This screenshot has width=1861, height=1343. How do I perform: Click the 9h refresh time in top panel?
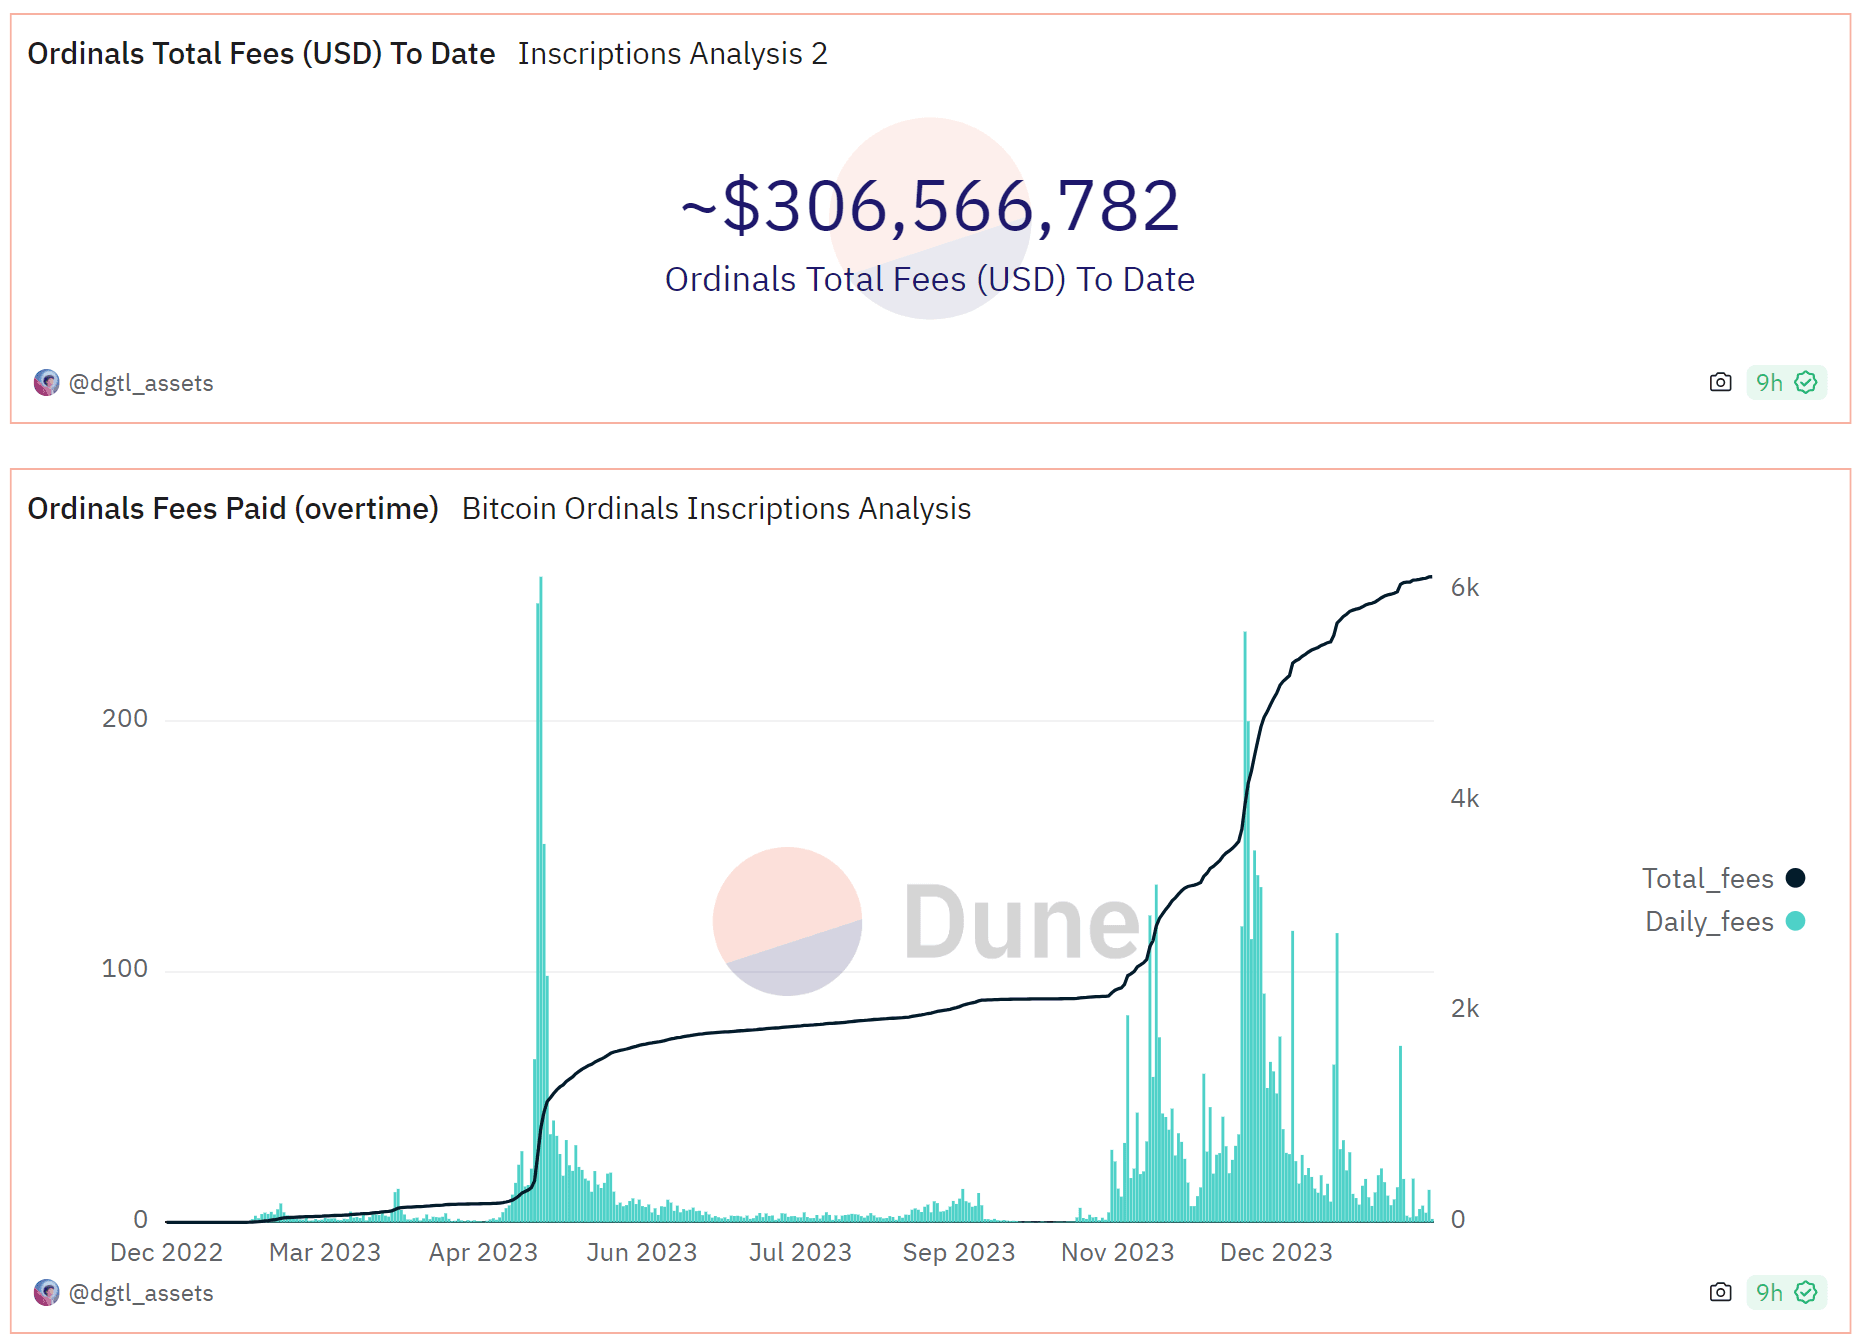pos(1769,382)
